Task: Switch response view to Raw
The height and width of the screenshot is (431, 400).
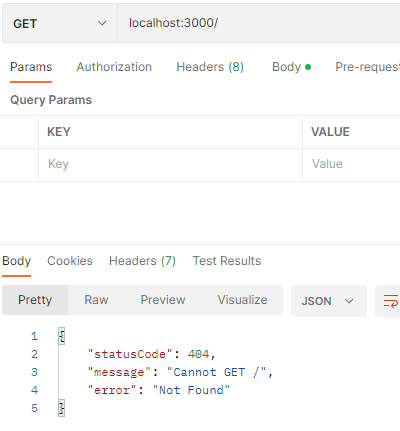Action: click(96, 300)
